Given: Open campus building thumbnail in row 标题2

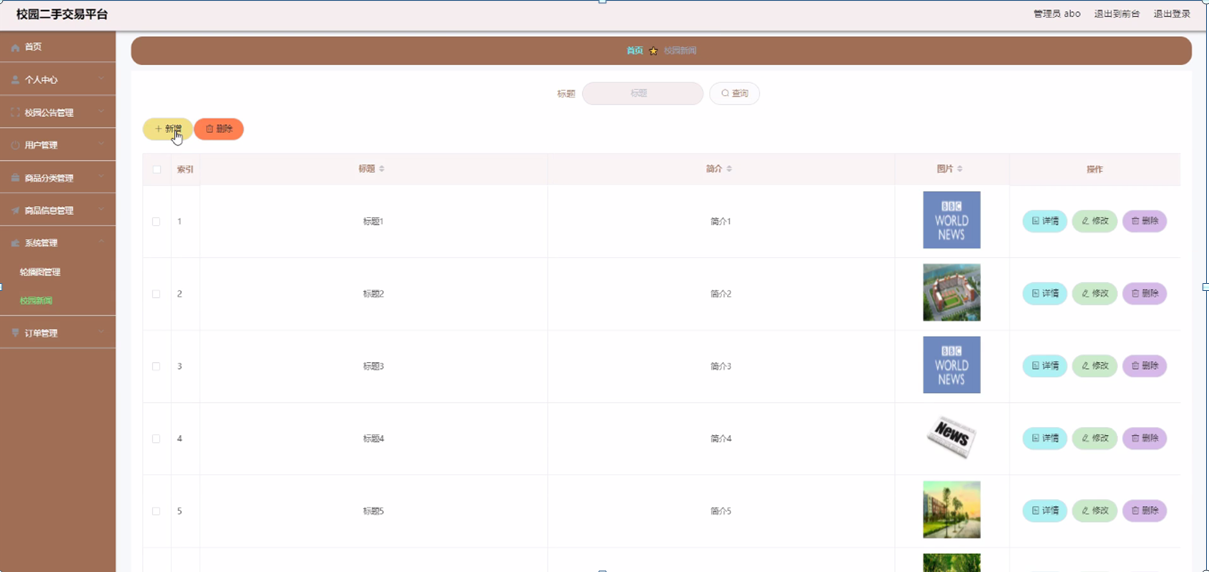Looking at the screenshot, I should tap(952, 292).
